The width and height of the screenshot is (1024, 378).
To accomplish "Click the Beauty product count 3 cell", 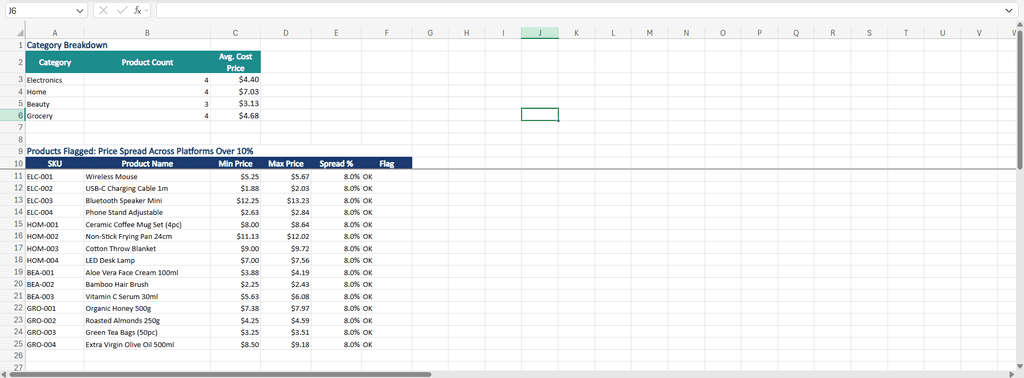I will coord(147,104).
